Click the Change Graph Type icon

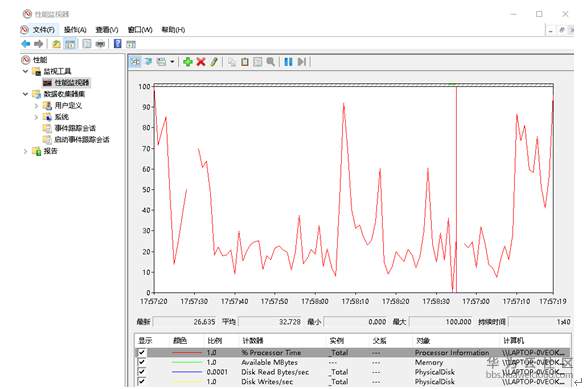tap(161, 61)
